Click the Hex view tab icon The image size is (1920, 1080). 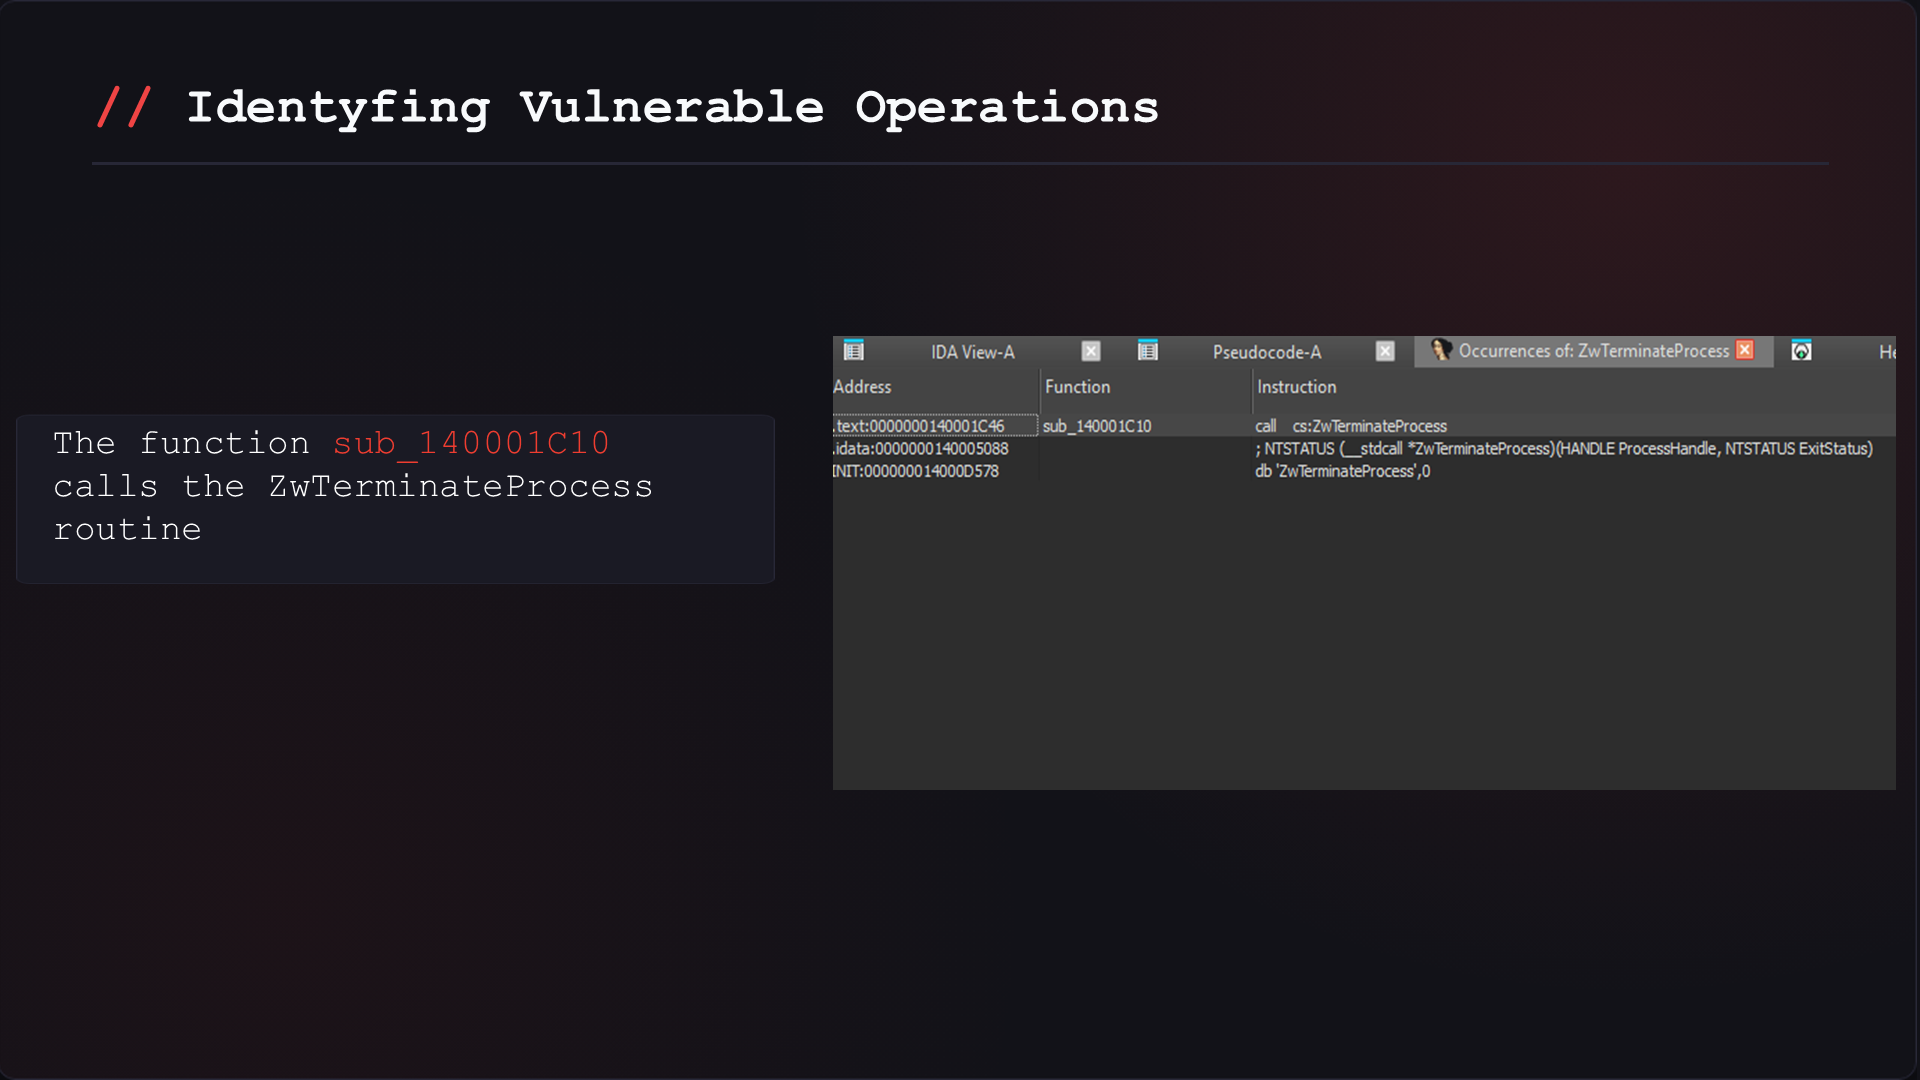1801,351
